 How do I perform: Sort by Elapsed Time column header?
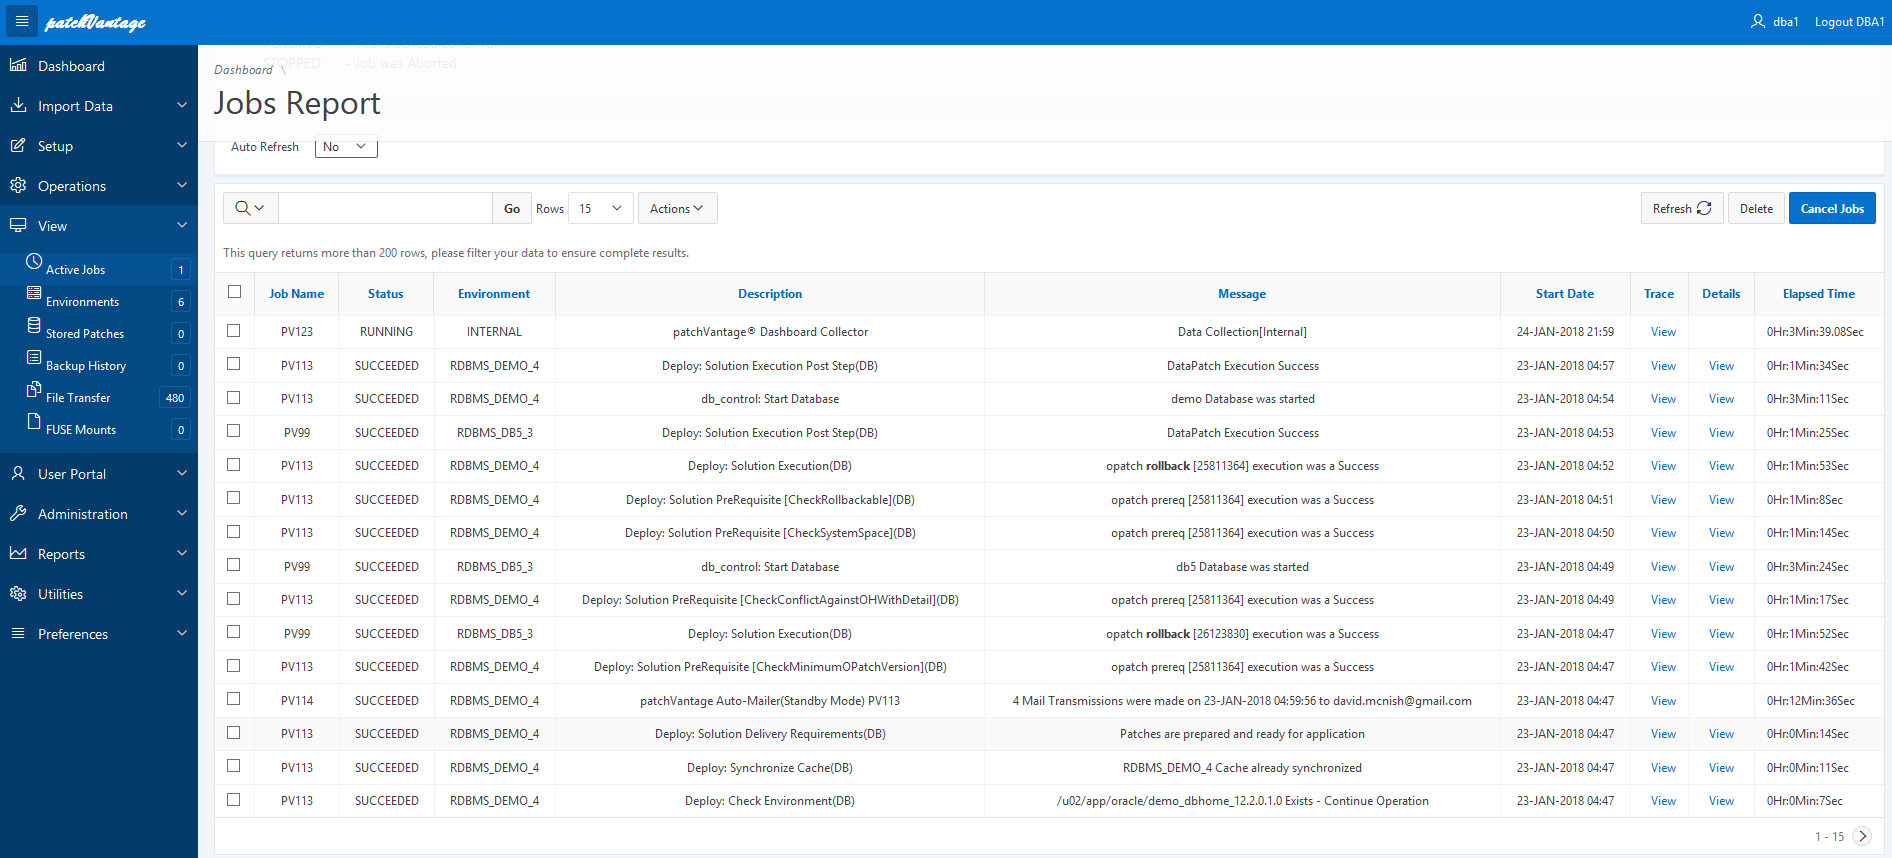pos(1818,294)
